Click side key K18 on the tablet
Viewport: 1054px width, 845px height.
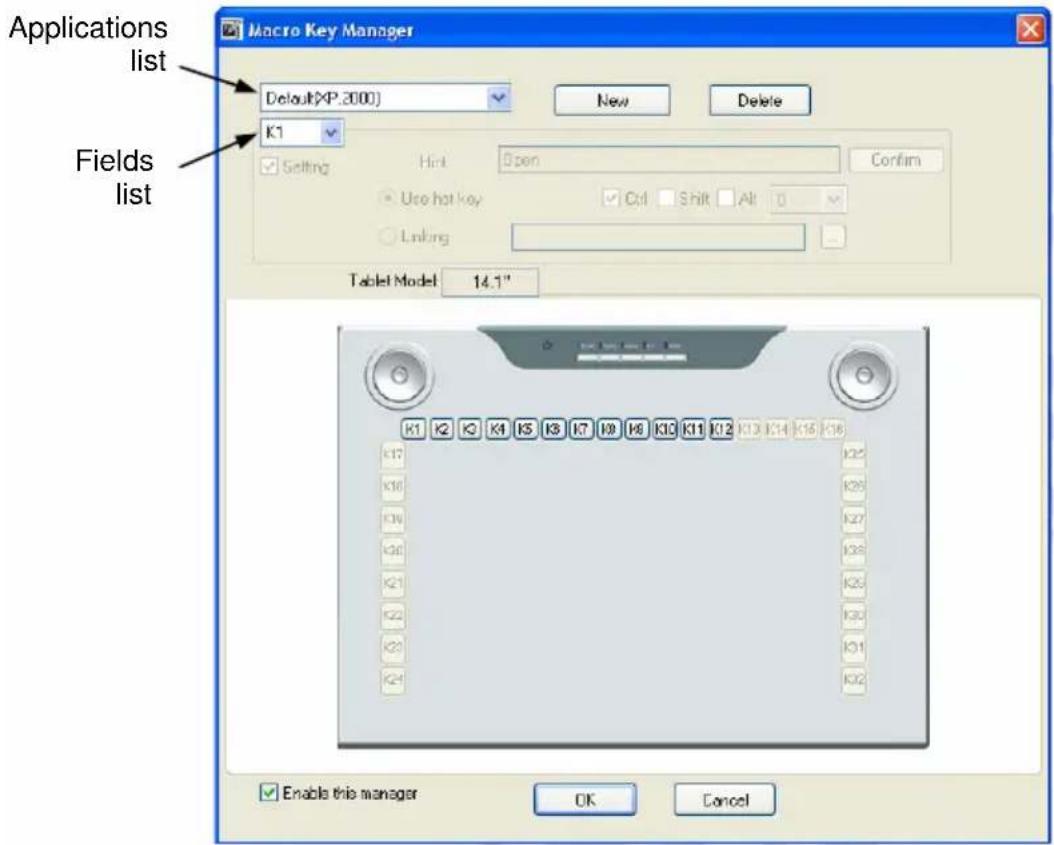point(393,486)
